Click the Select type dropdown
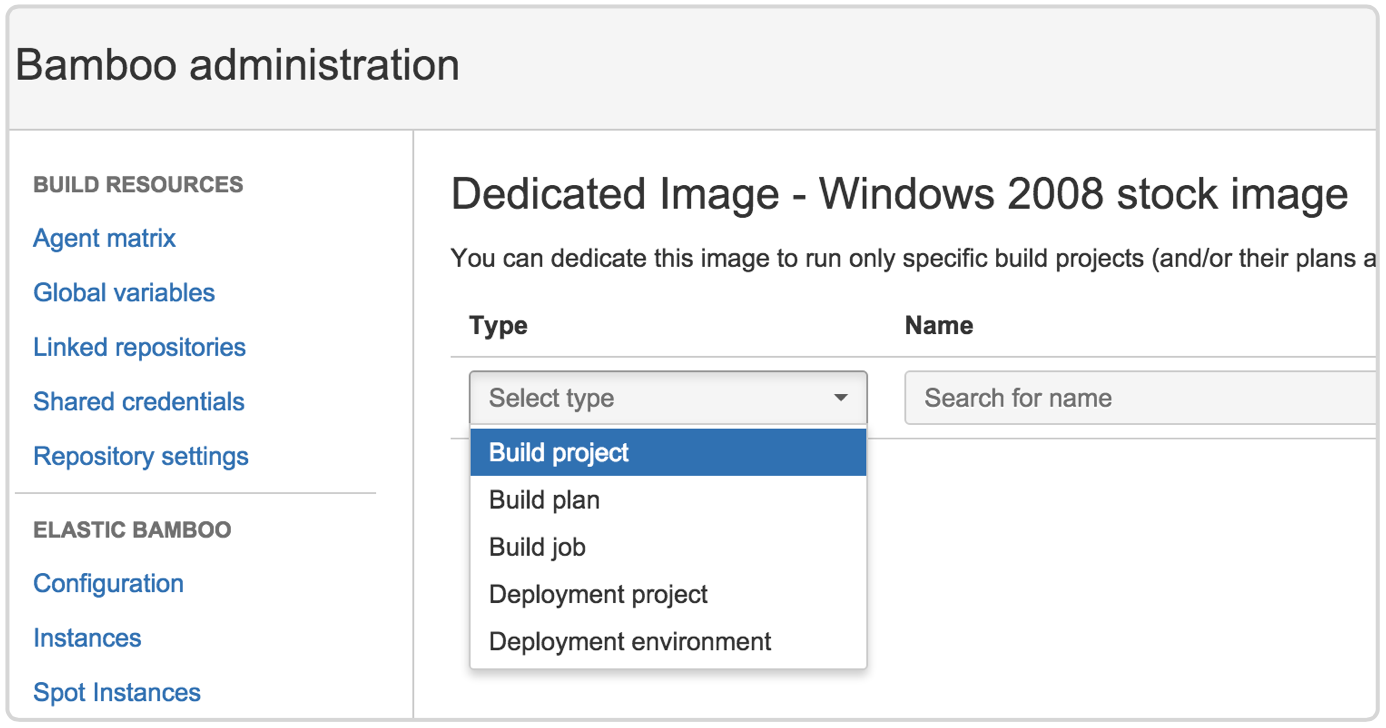Image resolution: width=1386 pixels, height=728 pixels. (668, 398)
